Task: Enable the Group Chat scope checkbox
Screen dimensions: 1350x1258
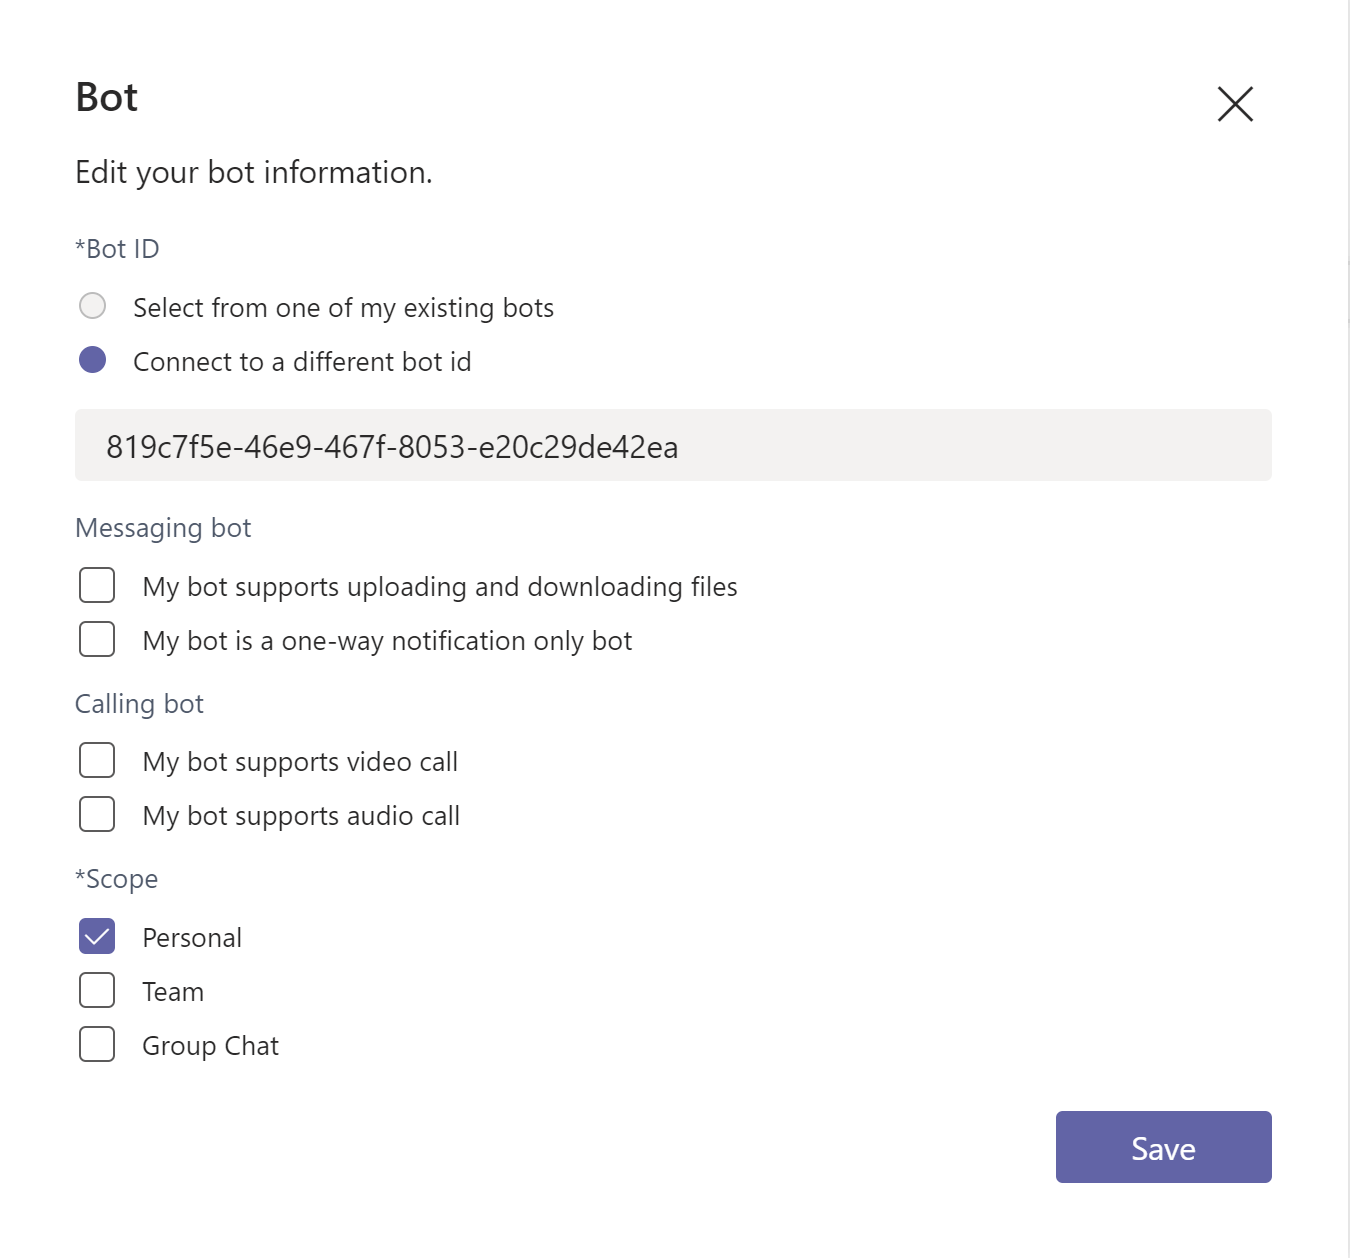Action: point(97,1044)
